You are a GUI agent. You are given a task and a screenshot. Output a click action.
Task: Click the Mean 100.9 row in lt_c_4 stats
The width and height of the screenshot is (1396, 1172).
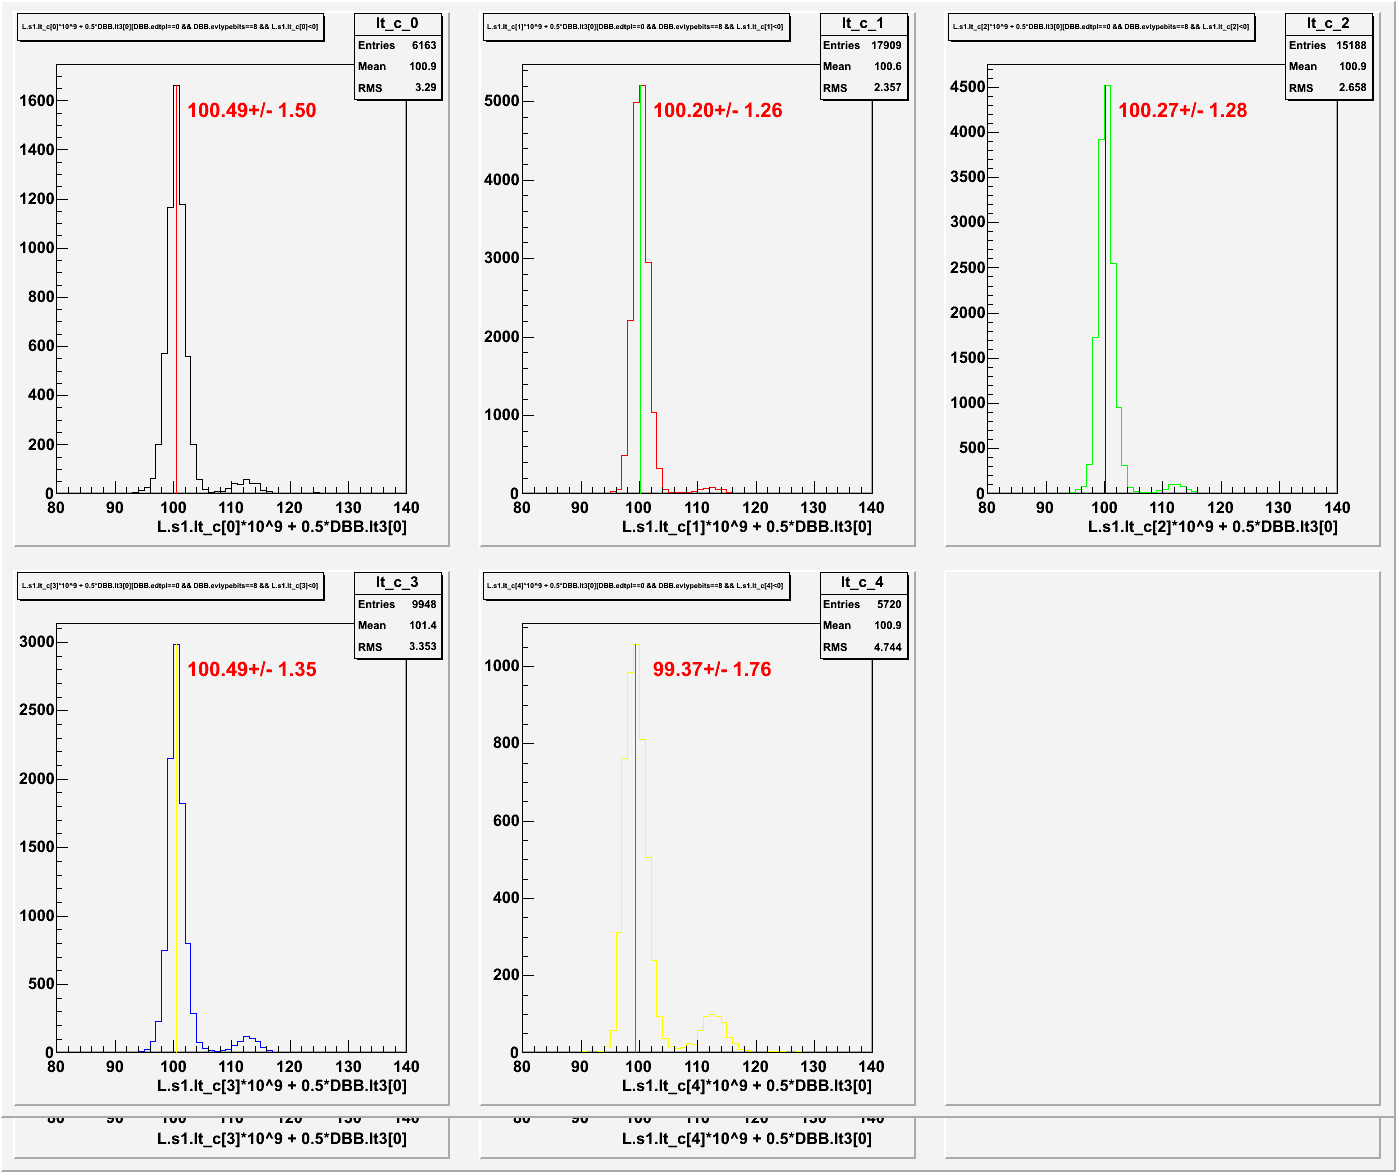point(863,625)
